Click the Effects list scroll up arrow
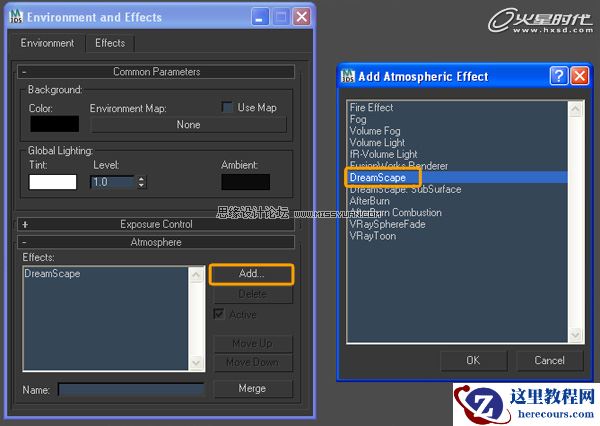Viewport: 600px width, 426px height. click(196, 275)
